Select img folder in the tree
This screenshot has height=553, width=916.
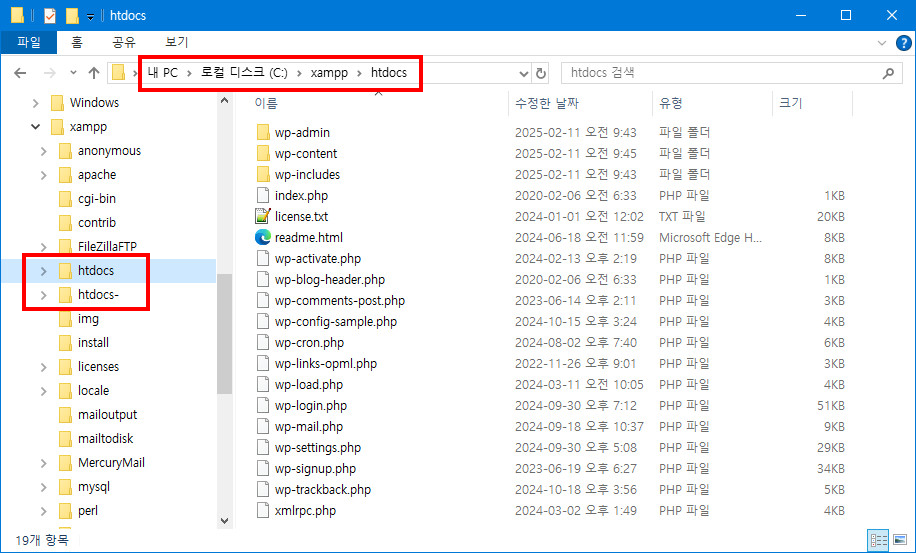tap(88, 319)
